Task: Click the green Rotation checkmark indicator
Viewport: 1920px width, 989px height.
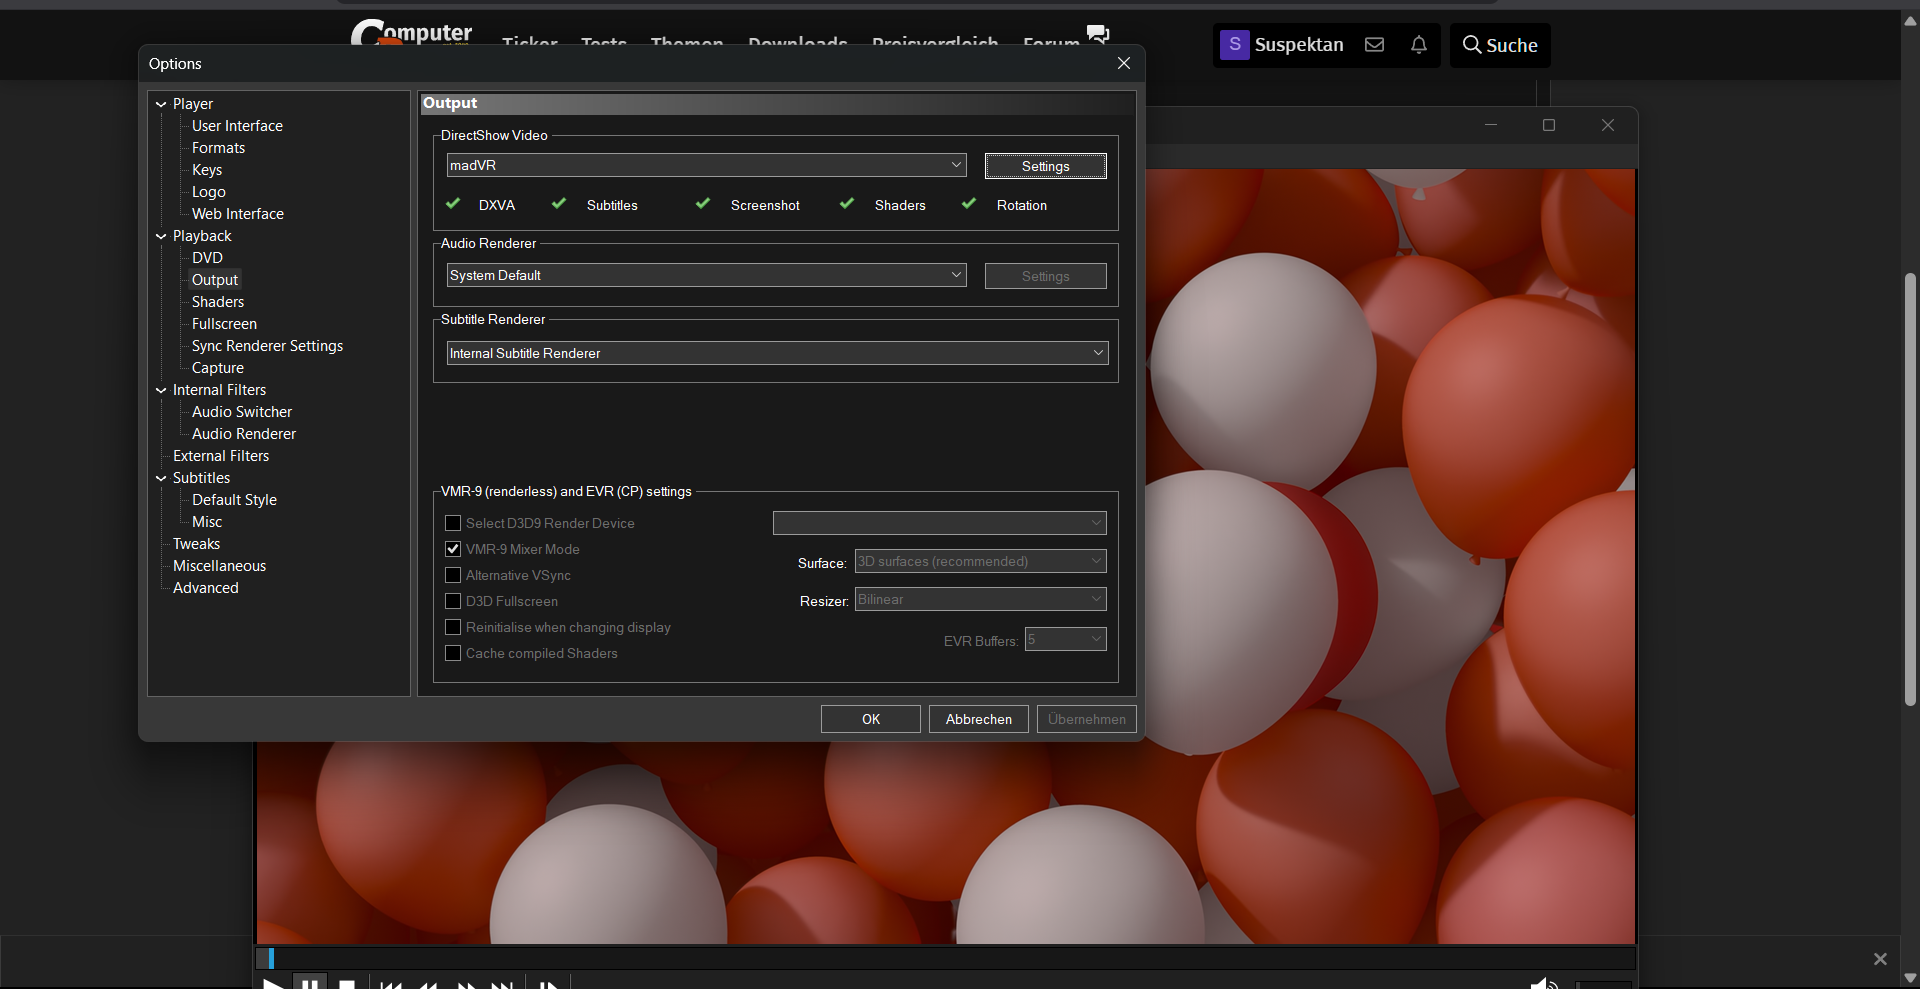Action: pos(969,203)
